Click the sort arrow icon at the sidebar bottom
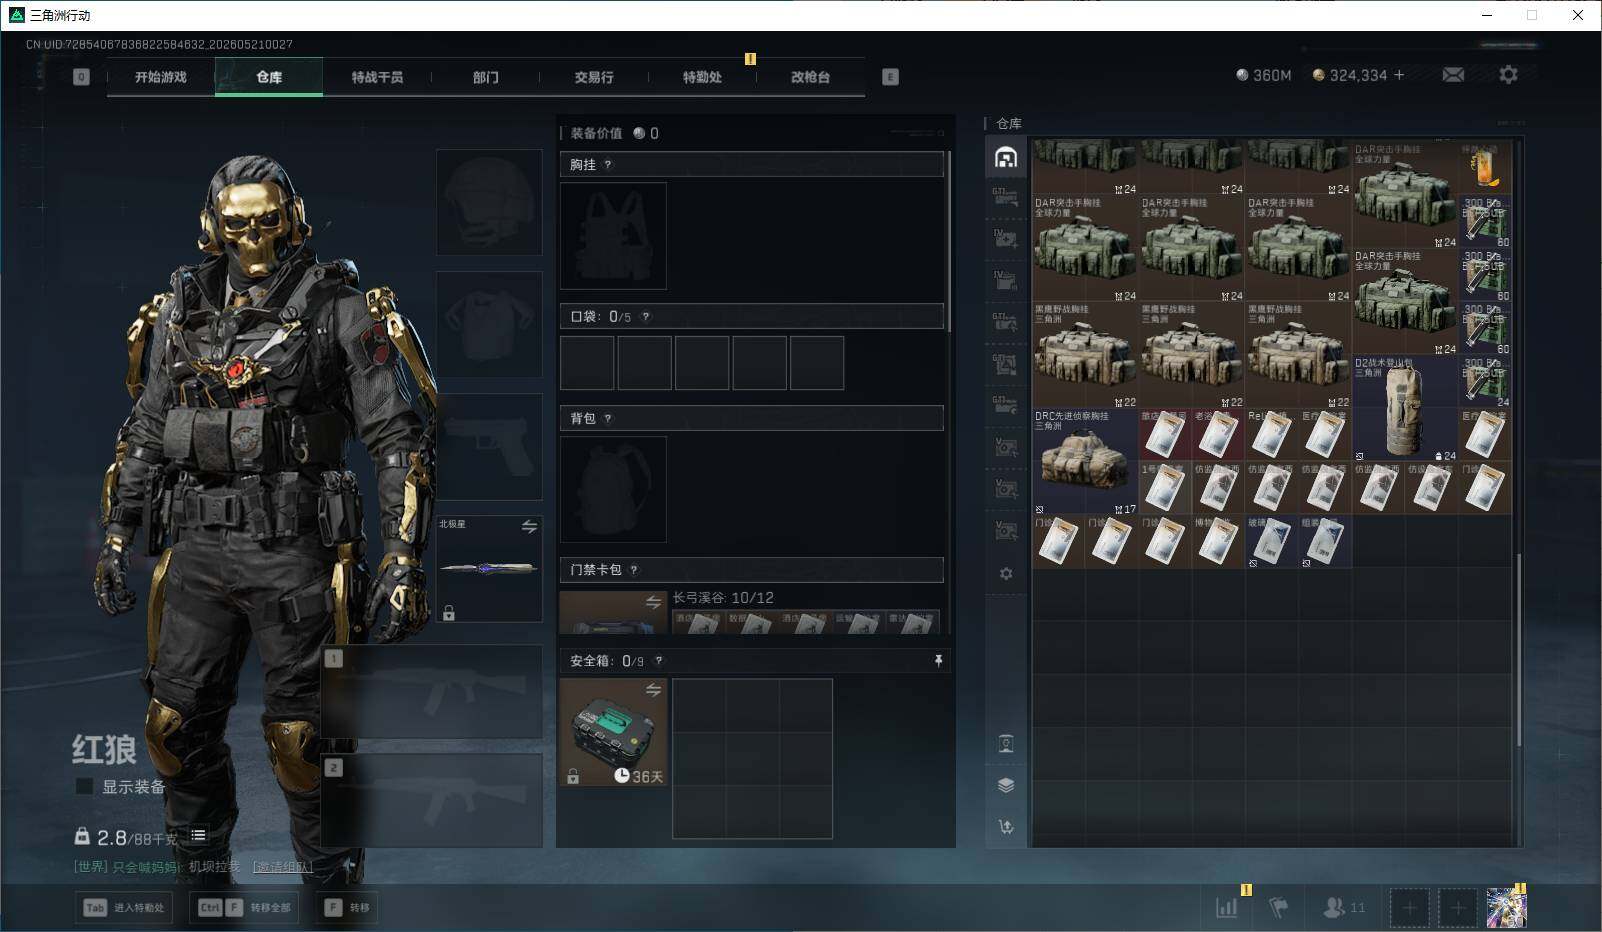The height and width of the screenshot is (932, 1602). click(1006, 826)
